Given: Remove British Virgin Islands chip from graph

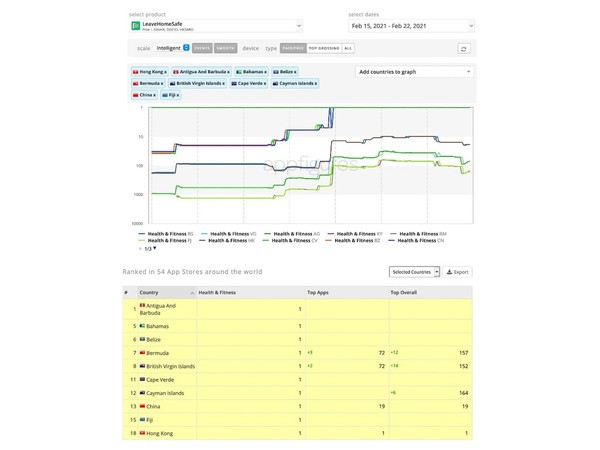Looking at the screenshot, I should pyautogui.click(x=223, y=83).
